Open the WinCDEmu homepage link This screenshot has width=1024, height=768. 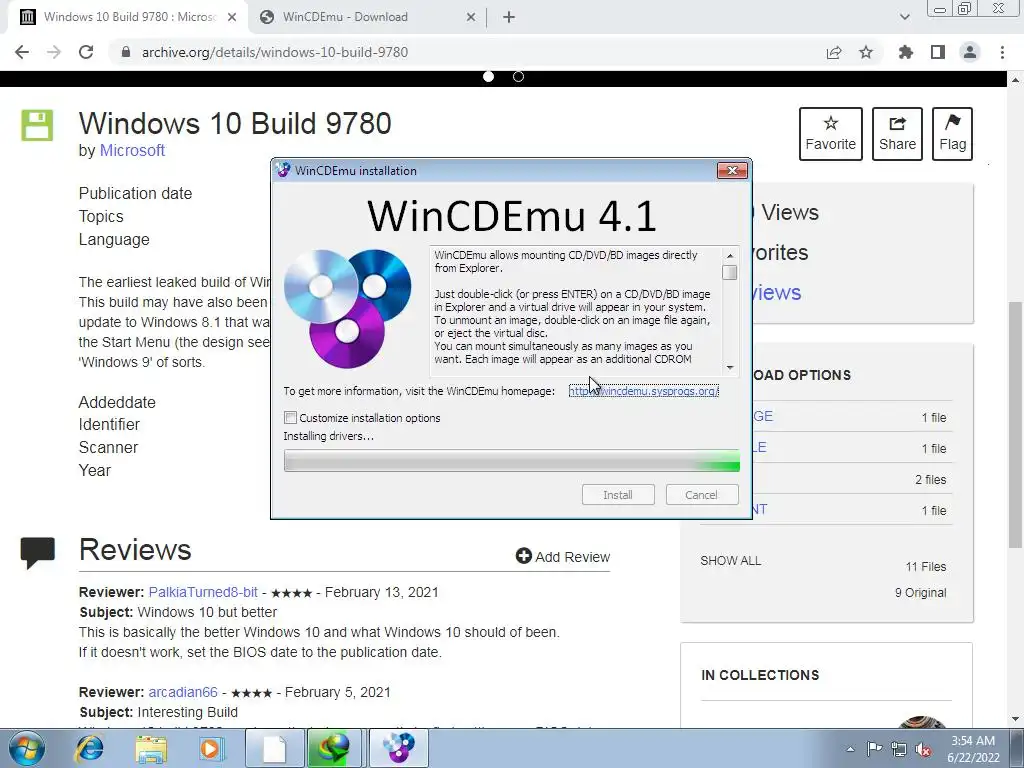(x=644, y=391)
